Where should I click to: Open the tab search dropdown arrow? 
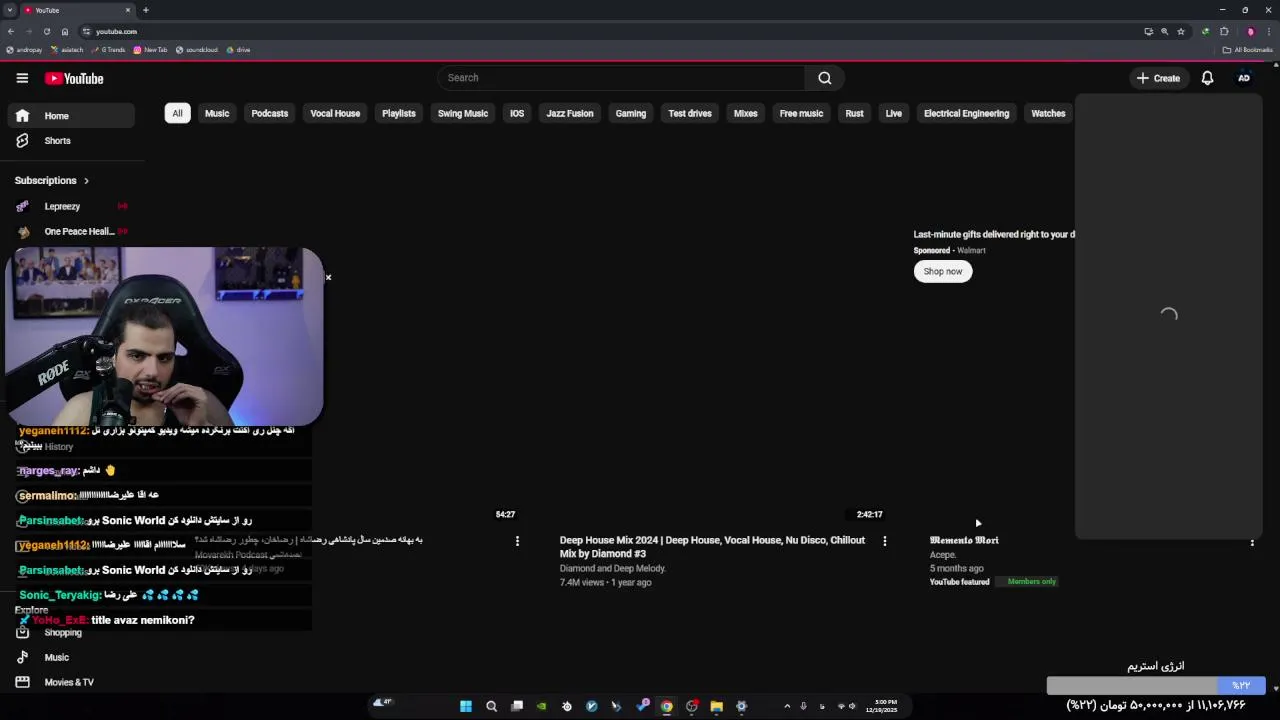tap(10, 10)
